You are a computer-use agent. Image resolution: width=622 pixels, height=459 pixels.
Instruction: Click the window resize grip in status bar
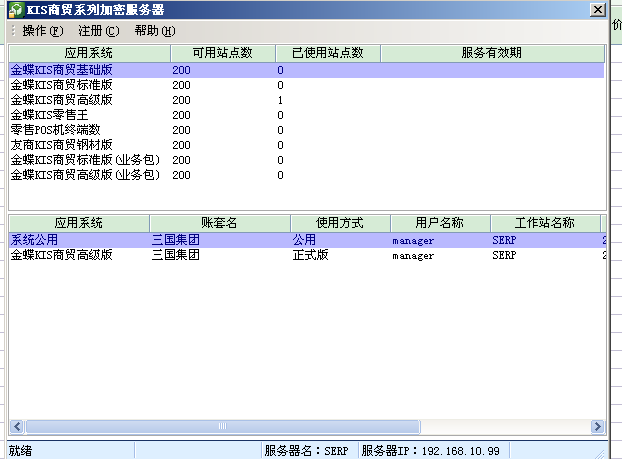tap(600, 453)
